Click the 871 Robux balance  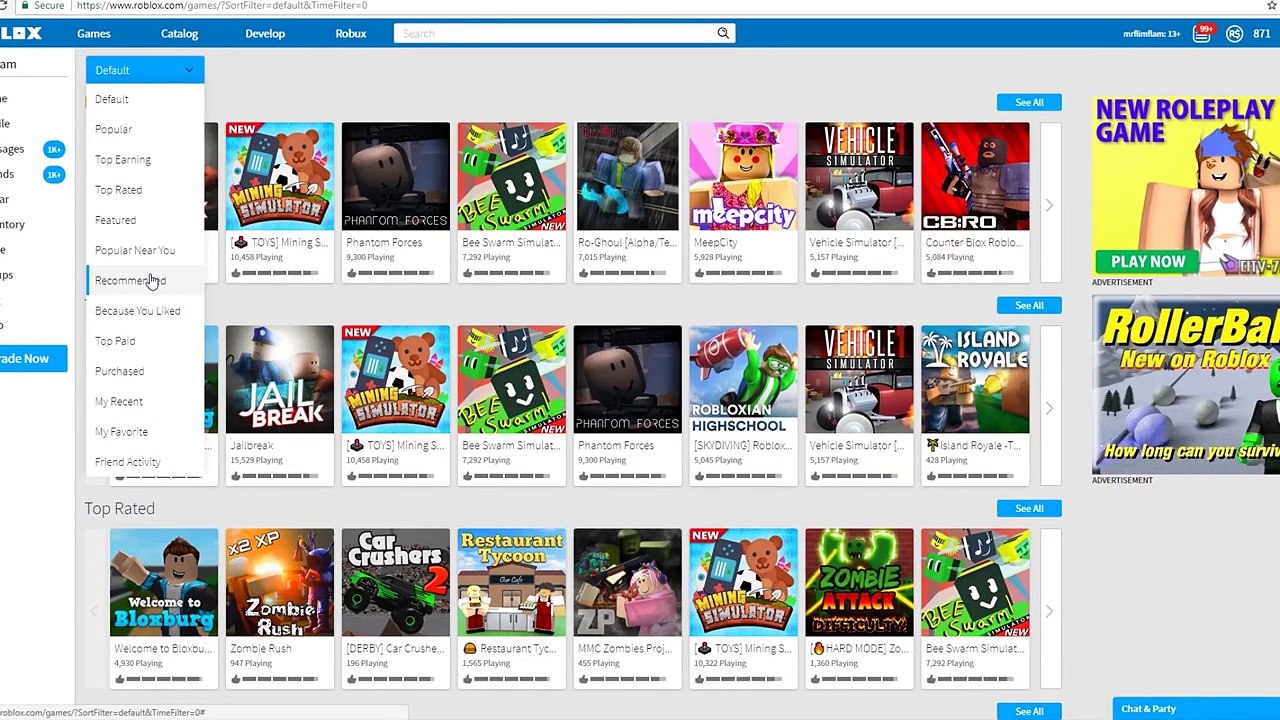tap(1261, 34)
